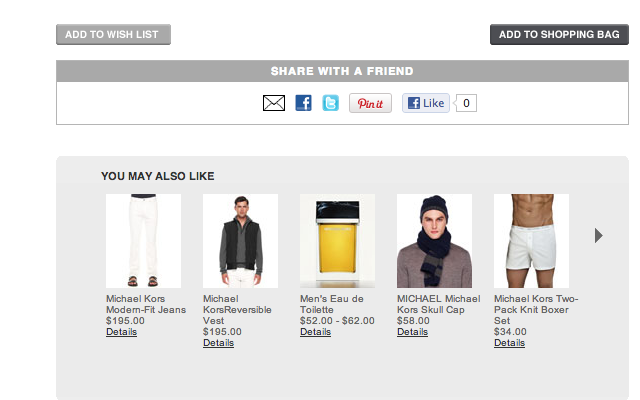
Task: Show next recommended products arrow
Action: click(598, 235)
